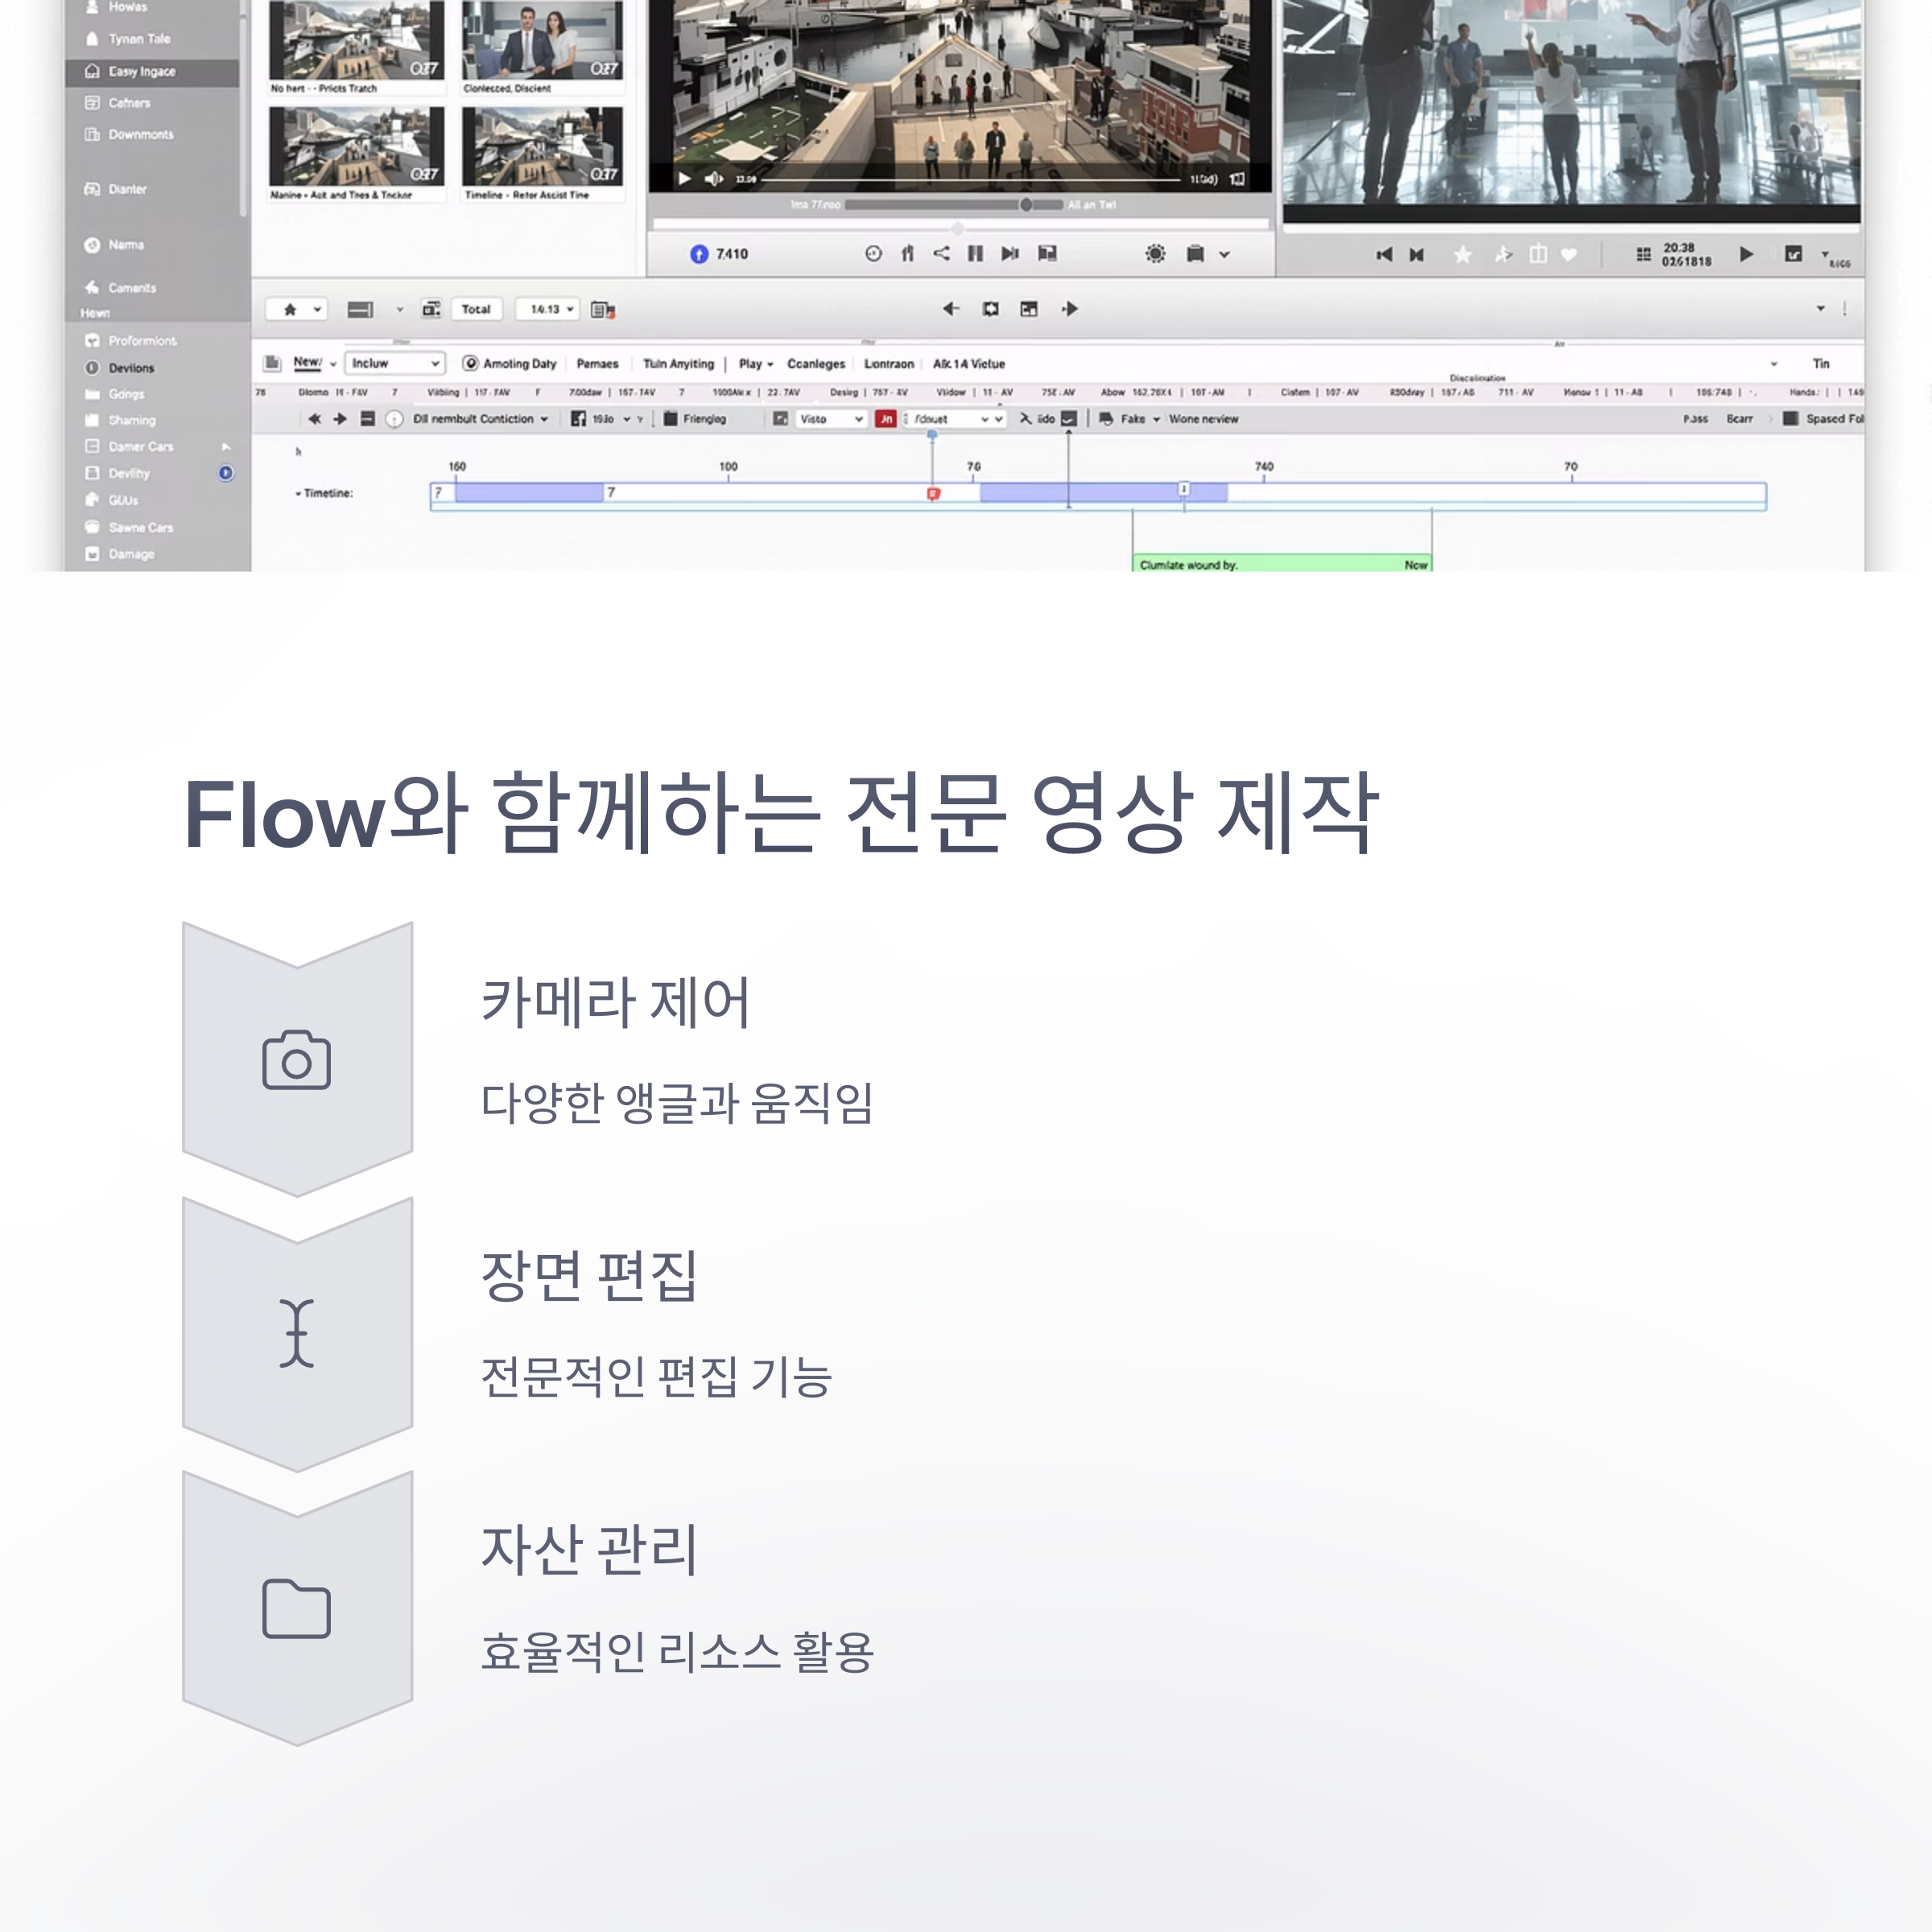
Task: Click the share icon below the preview
Action: pos(941,253)
